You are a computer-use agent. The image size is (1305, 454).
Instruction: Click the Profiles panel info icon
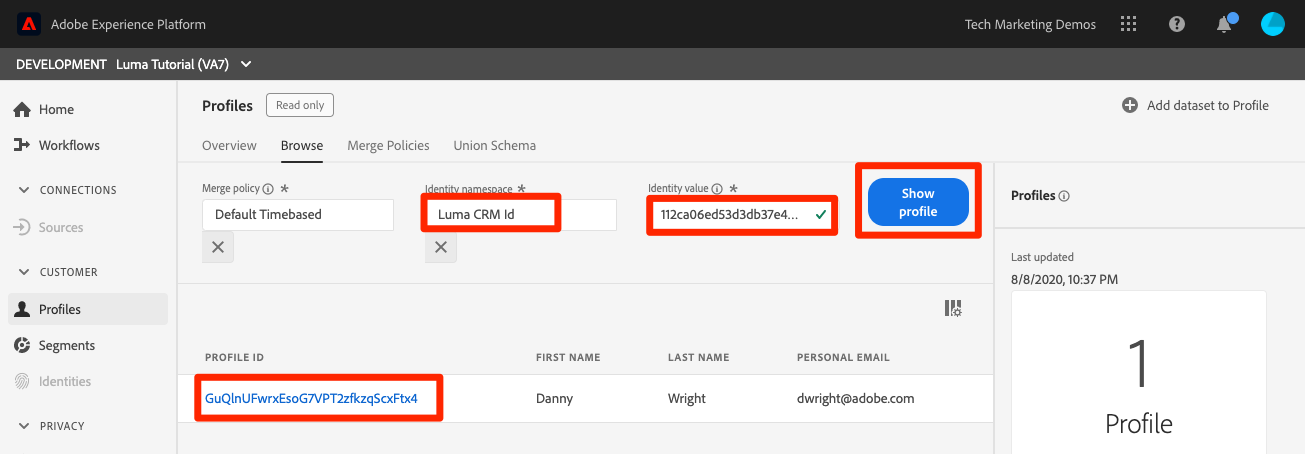pyautogui.click(x=1064, y=196)
